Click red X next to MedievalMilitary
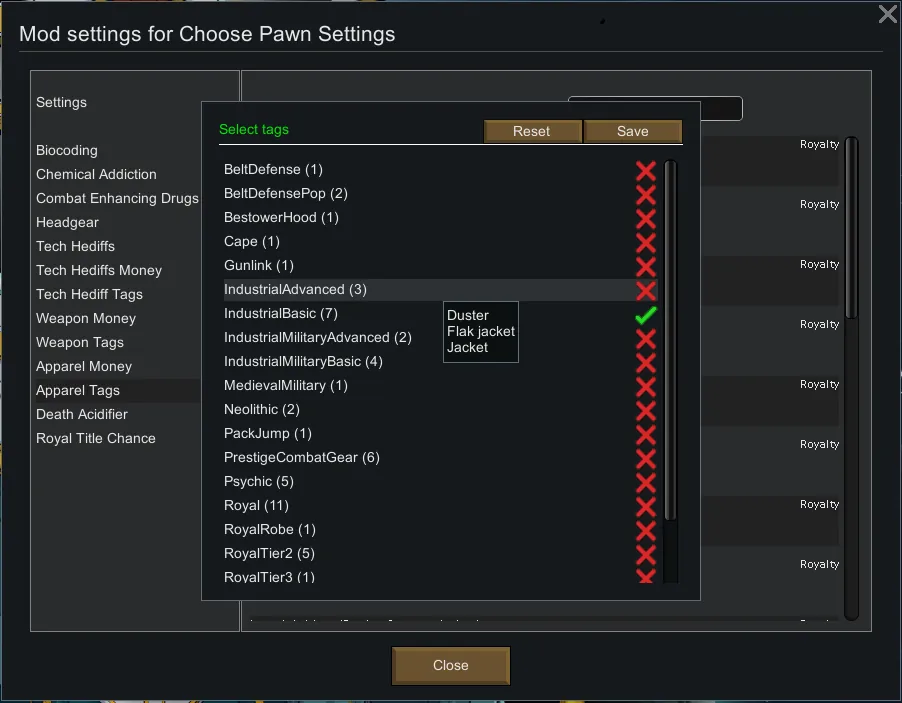Viewport: 902px width, 703px height. pos(646,386)
